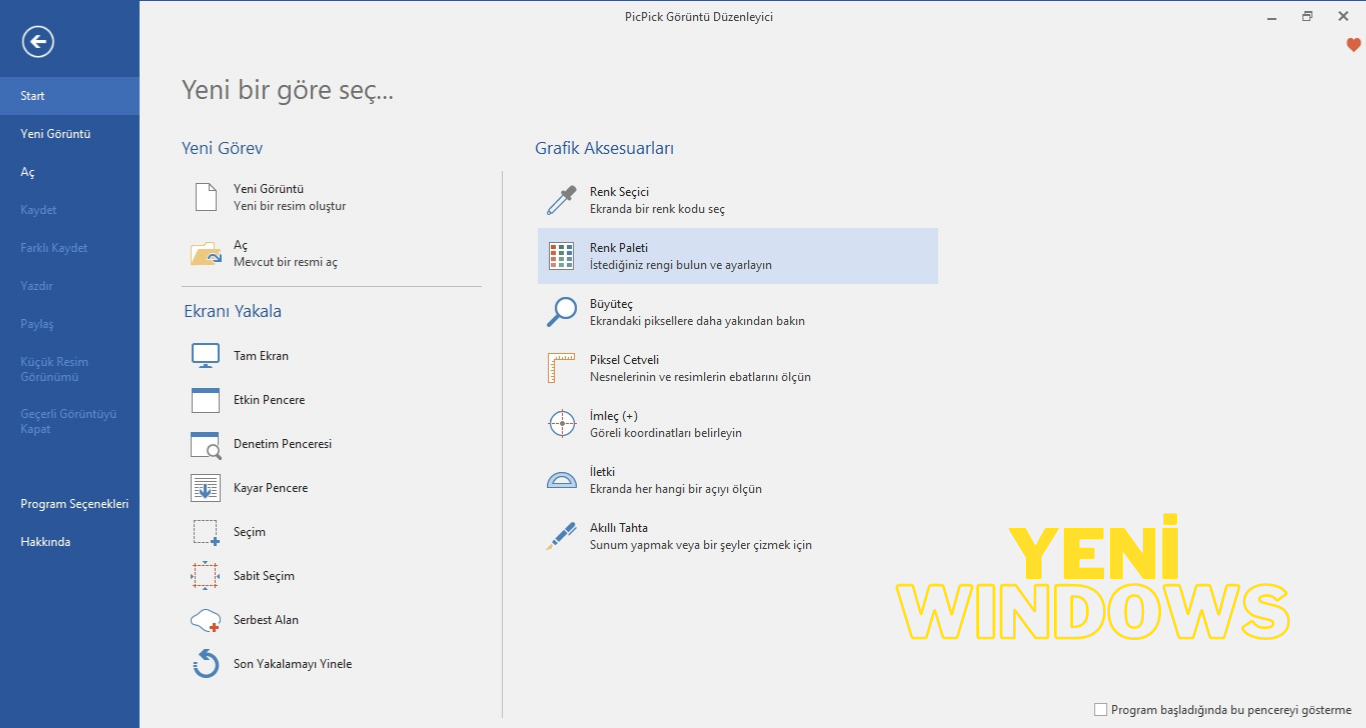Image resolution: width=1366 pixels, height=728 pixels.
Task: Click the Akıllı Tahta pen icon
Action: point(561,536)
